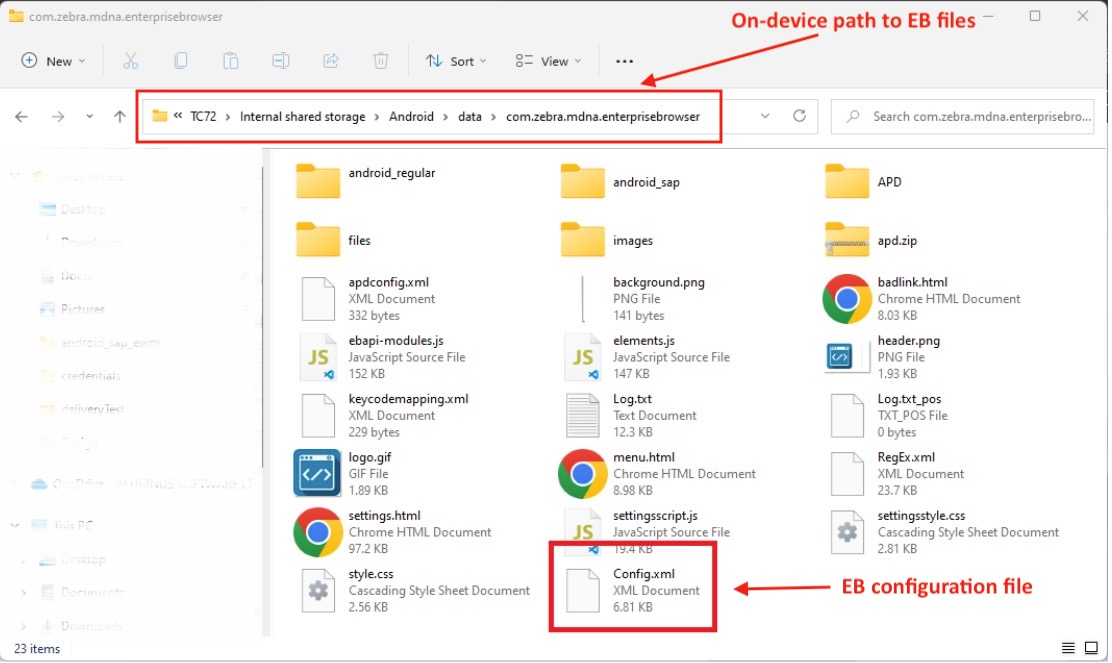Click the Rename icon in toolbar
Image resolution: width=1112 pixels, height=663 pixels.
(x=281, y=61)
